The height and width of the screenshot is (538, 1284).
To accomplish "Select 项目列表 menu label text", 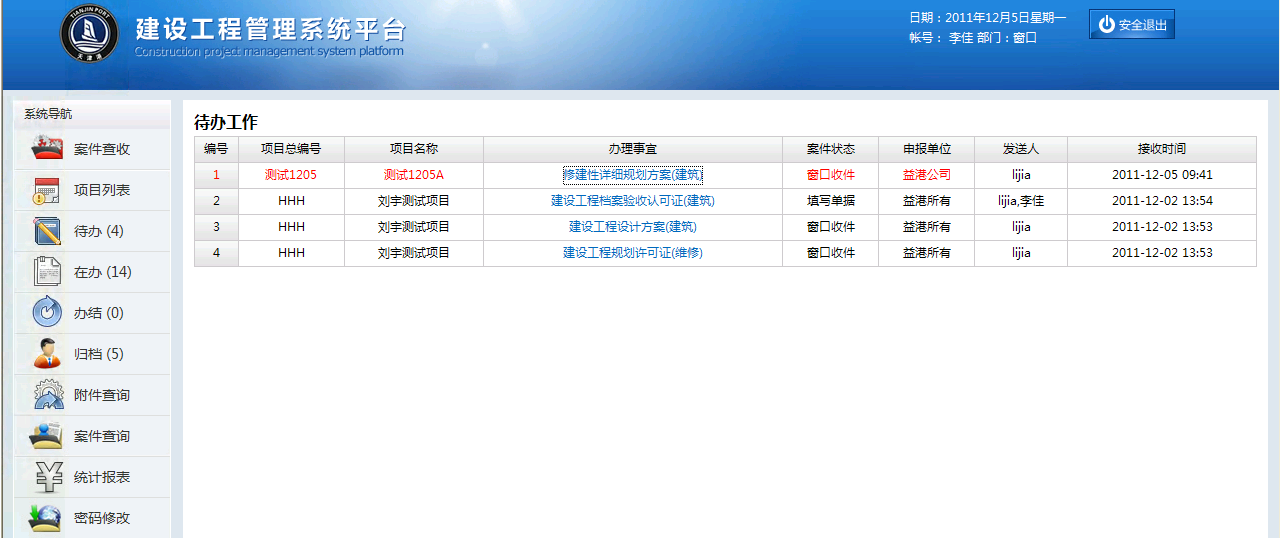I will click(x=102, y=190).
